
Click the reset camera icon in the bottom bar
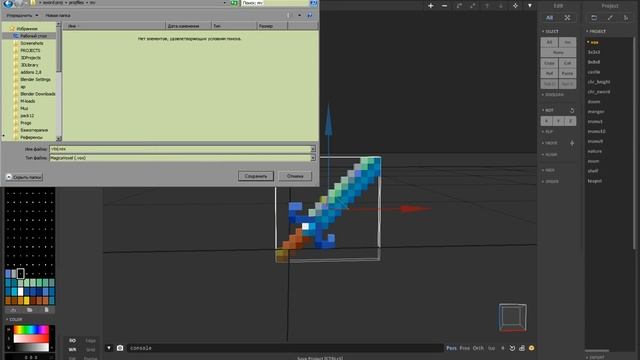512,348
